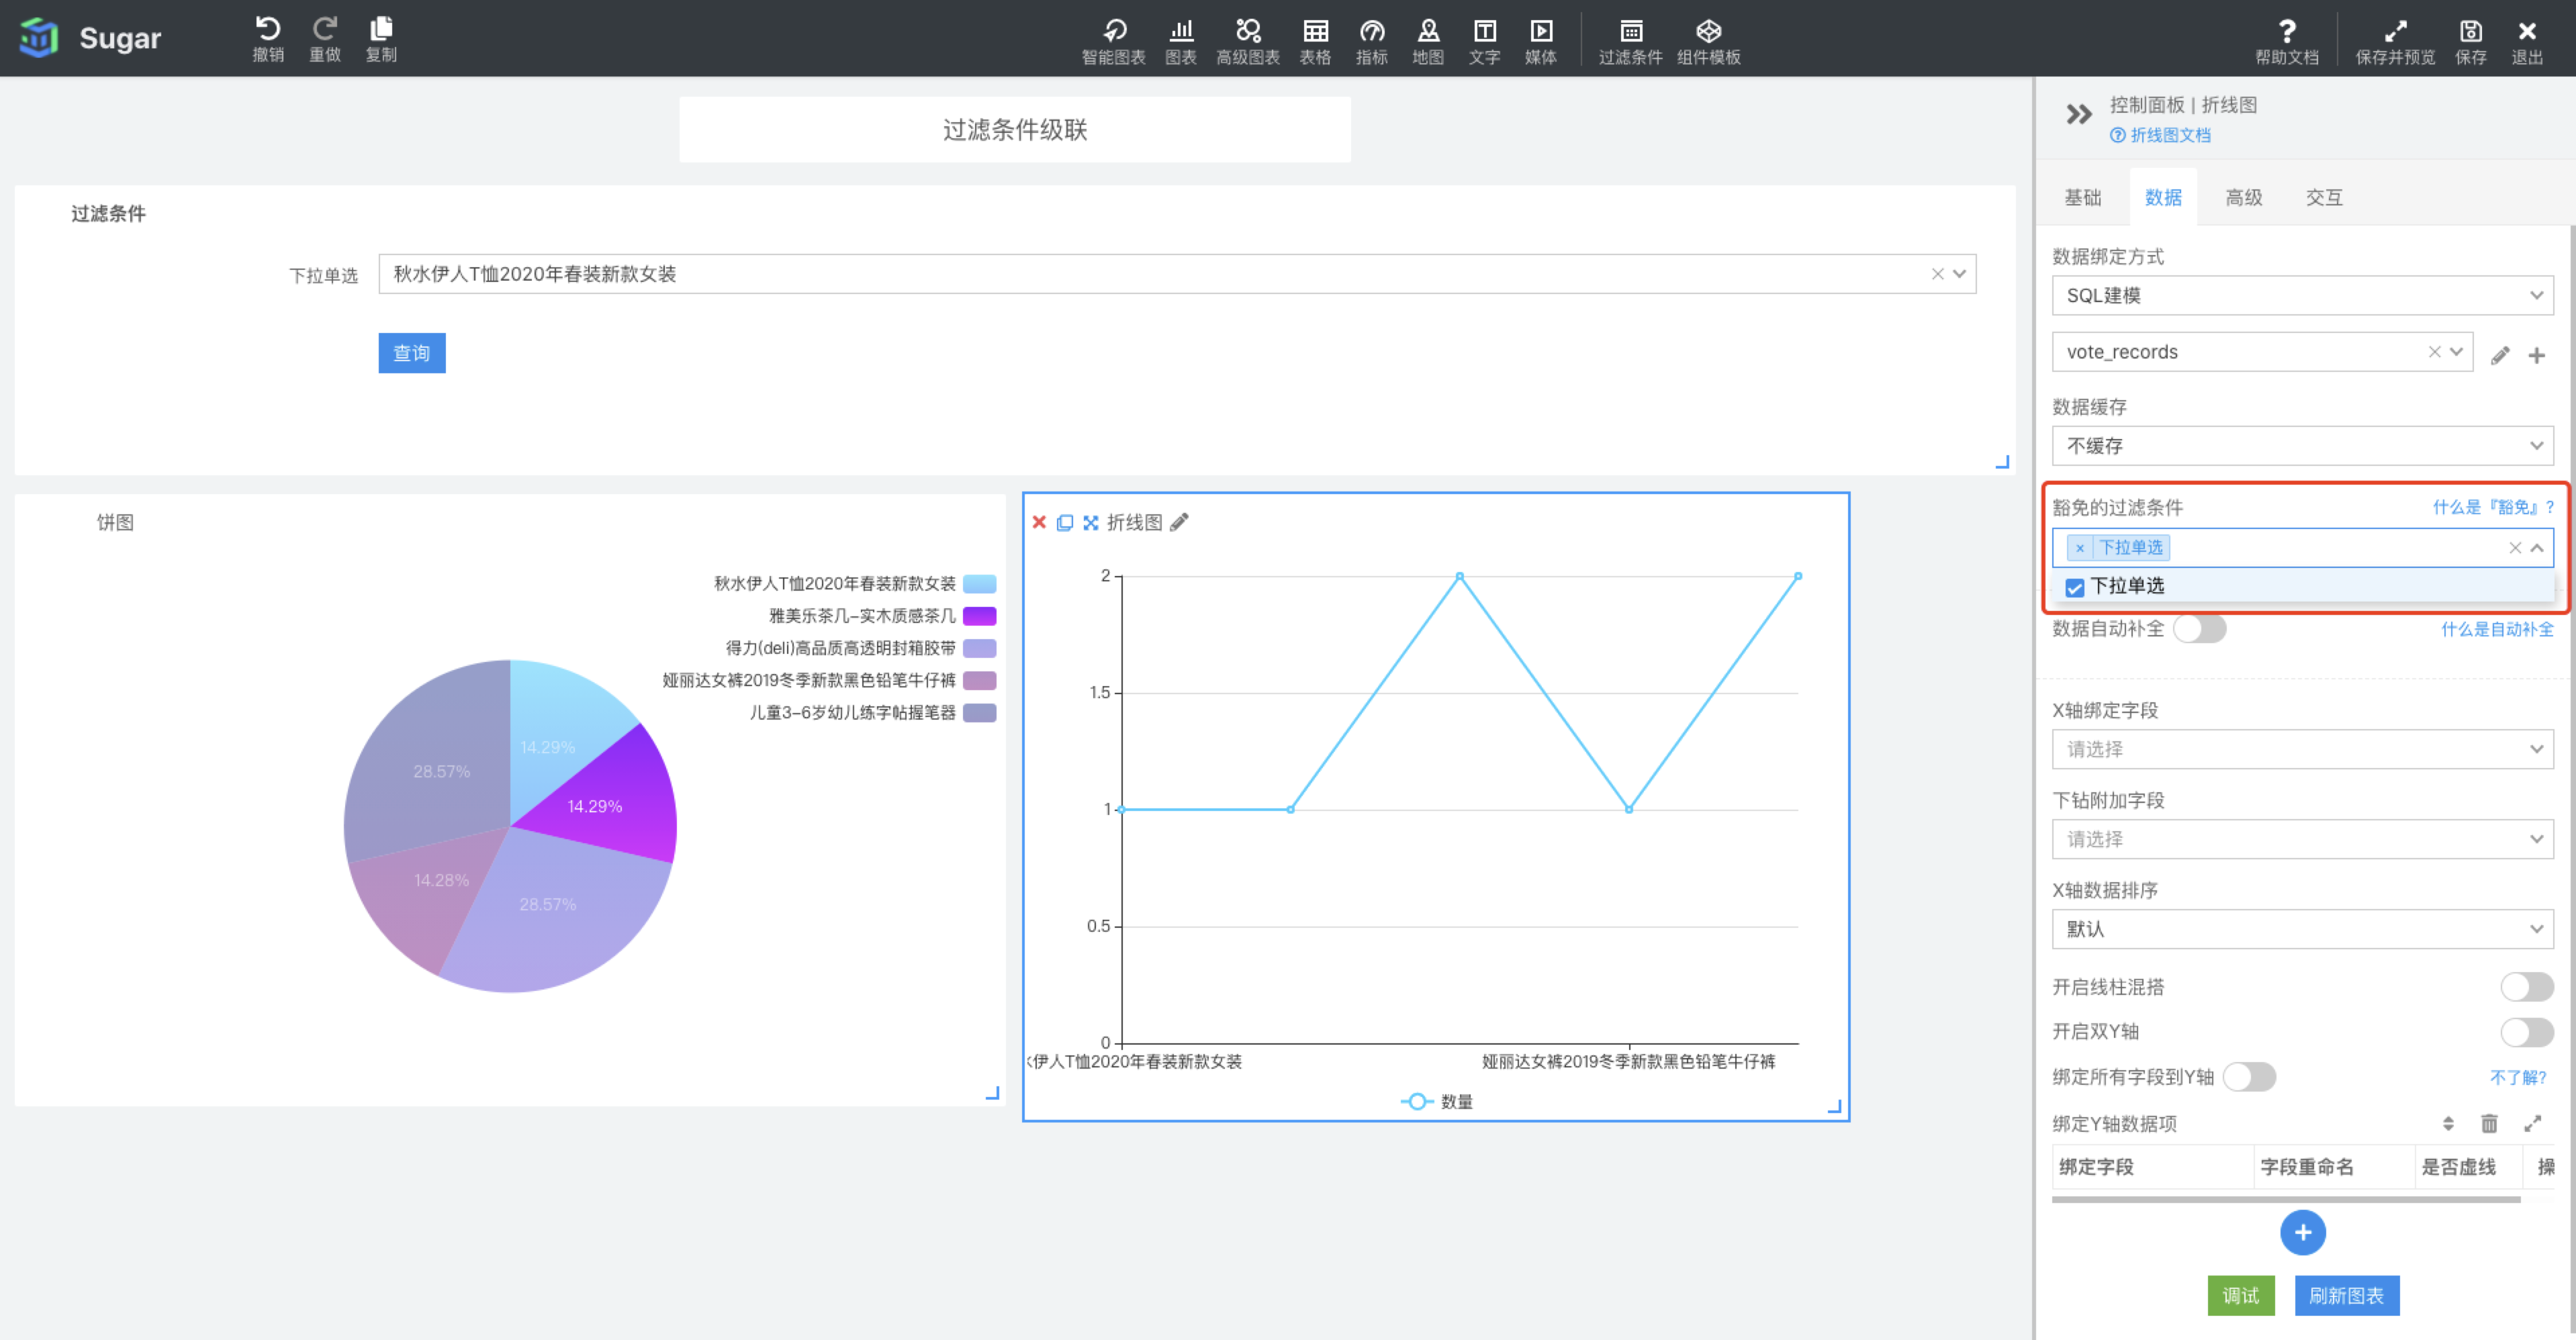The width and height of the screenshot is (2576, 1340).
Task: Open the 什么是自动补全 link
Action: click(x=2497, y=629)
